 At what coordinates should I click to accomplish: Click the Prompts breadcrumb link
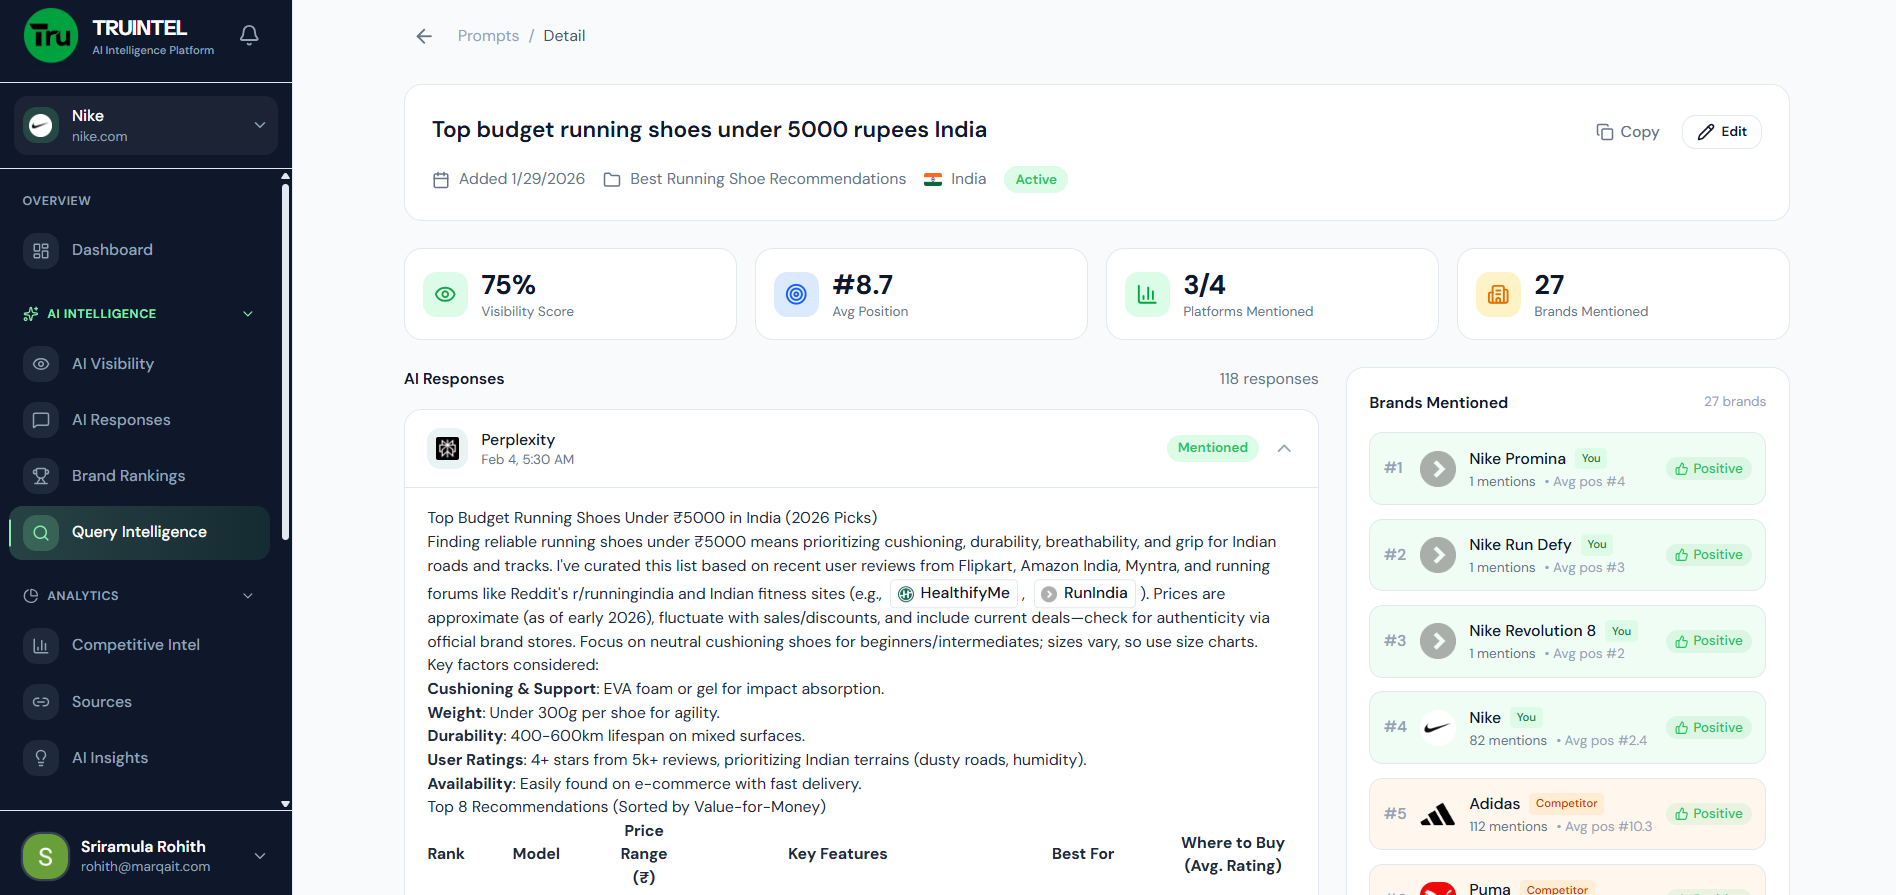point(488,36)
